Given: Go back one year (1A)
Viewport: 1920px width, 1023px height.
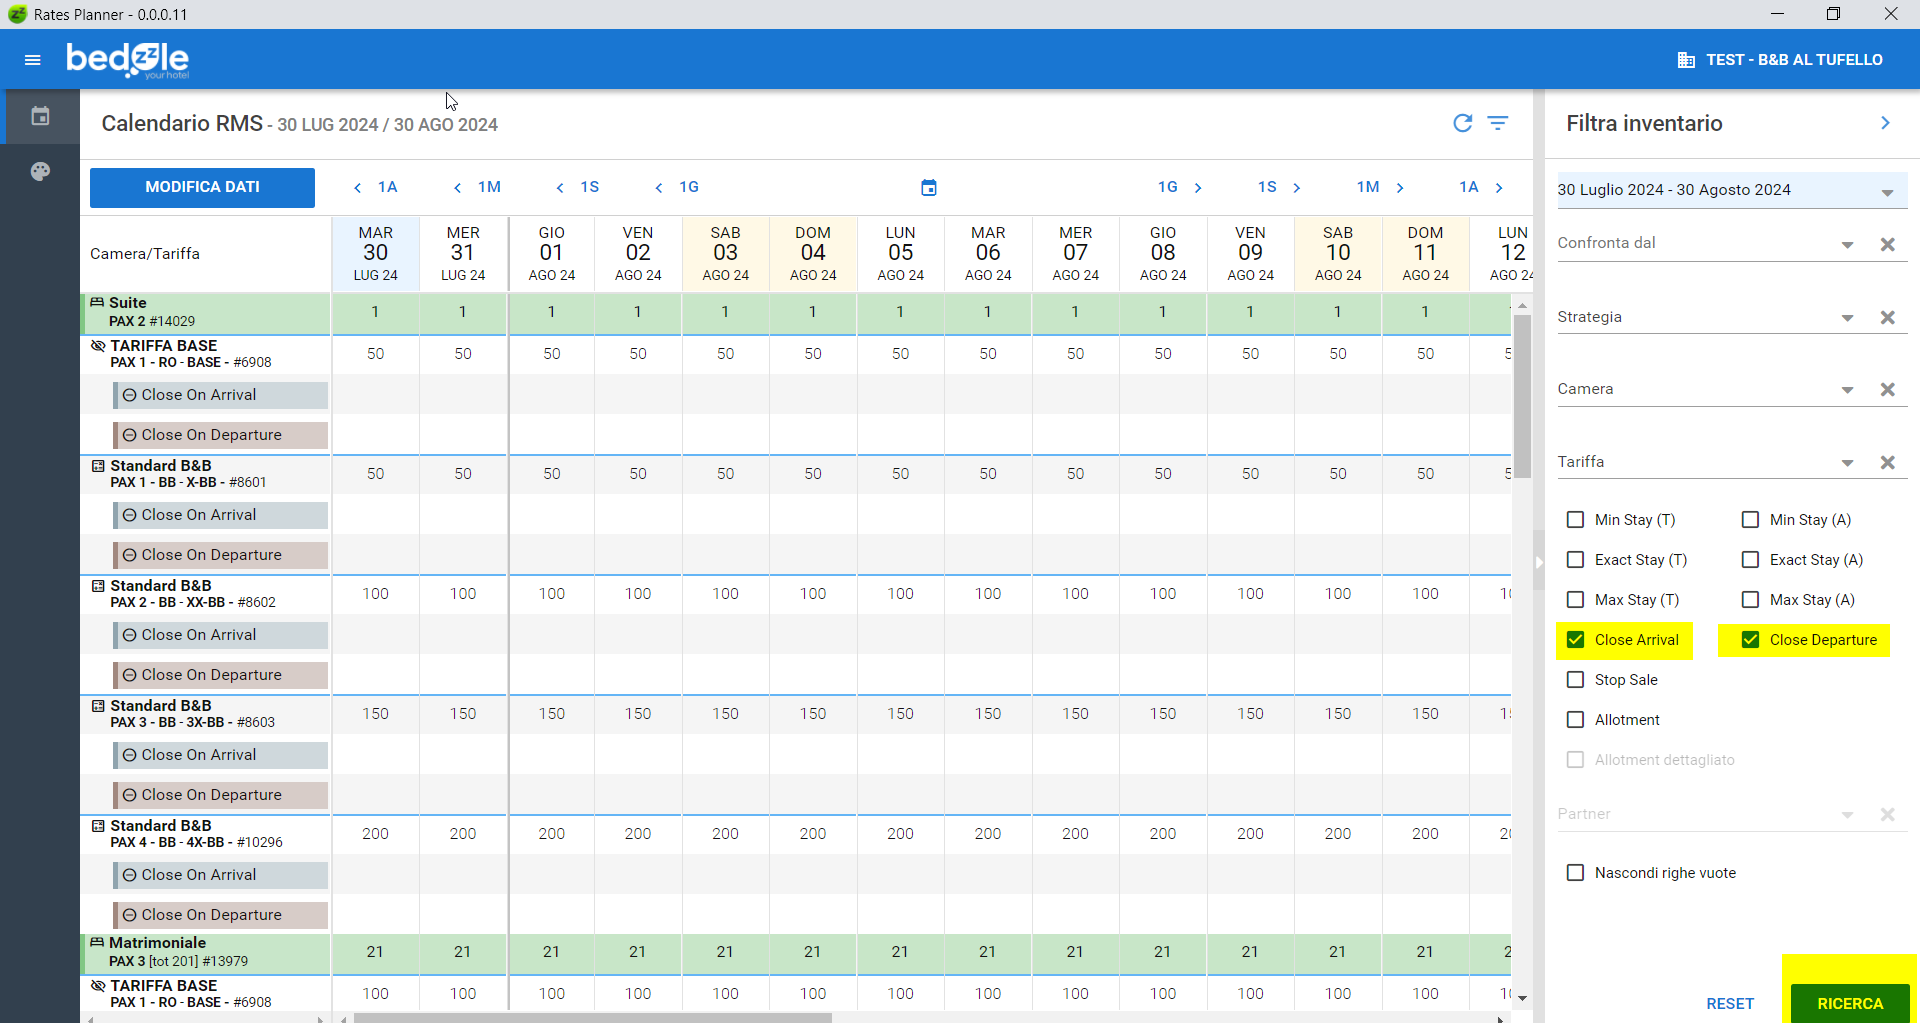Looking at the screenshot, I should (376, 187).
